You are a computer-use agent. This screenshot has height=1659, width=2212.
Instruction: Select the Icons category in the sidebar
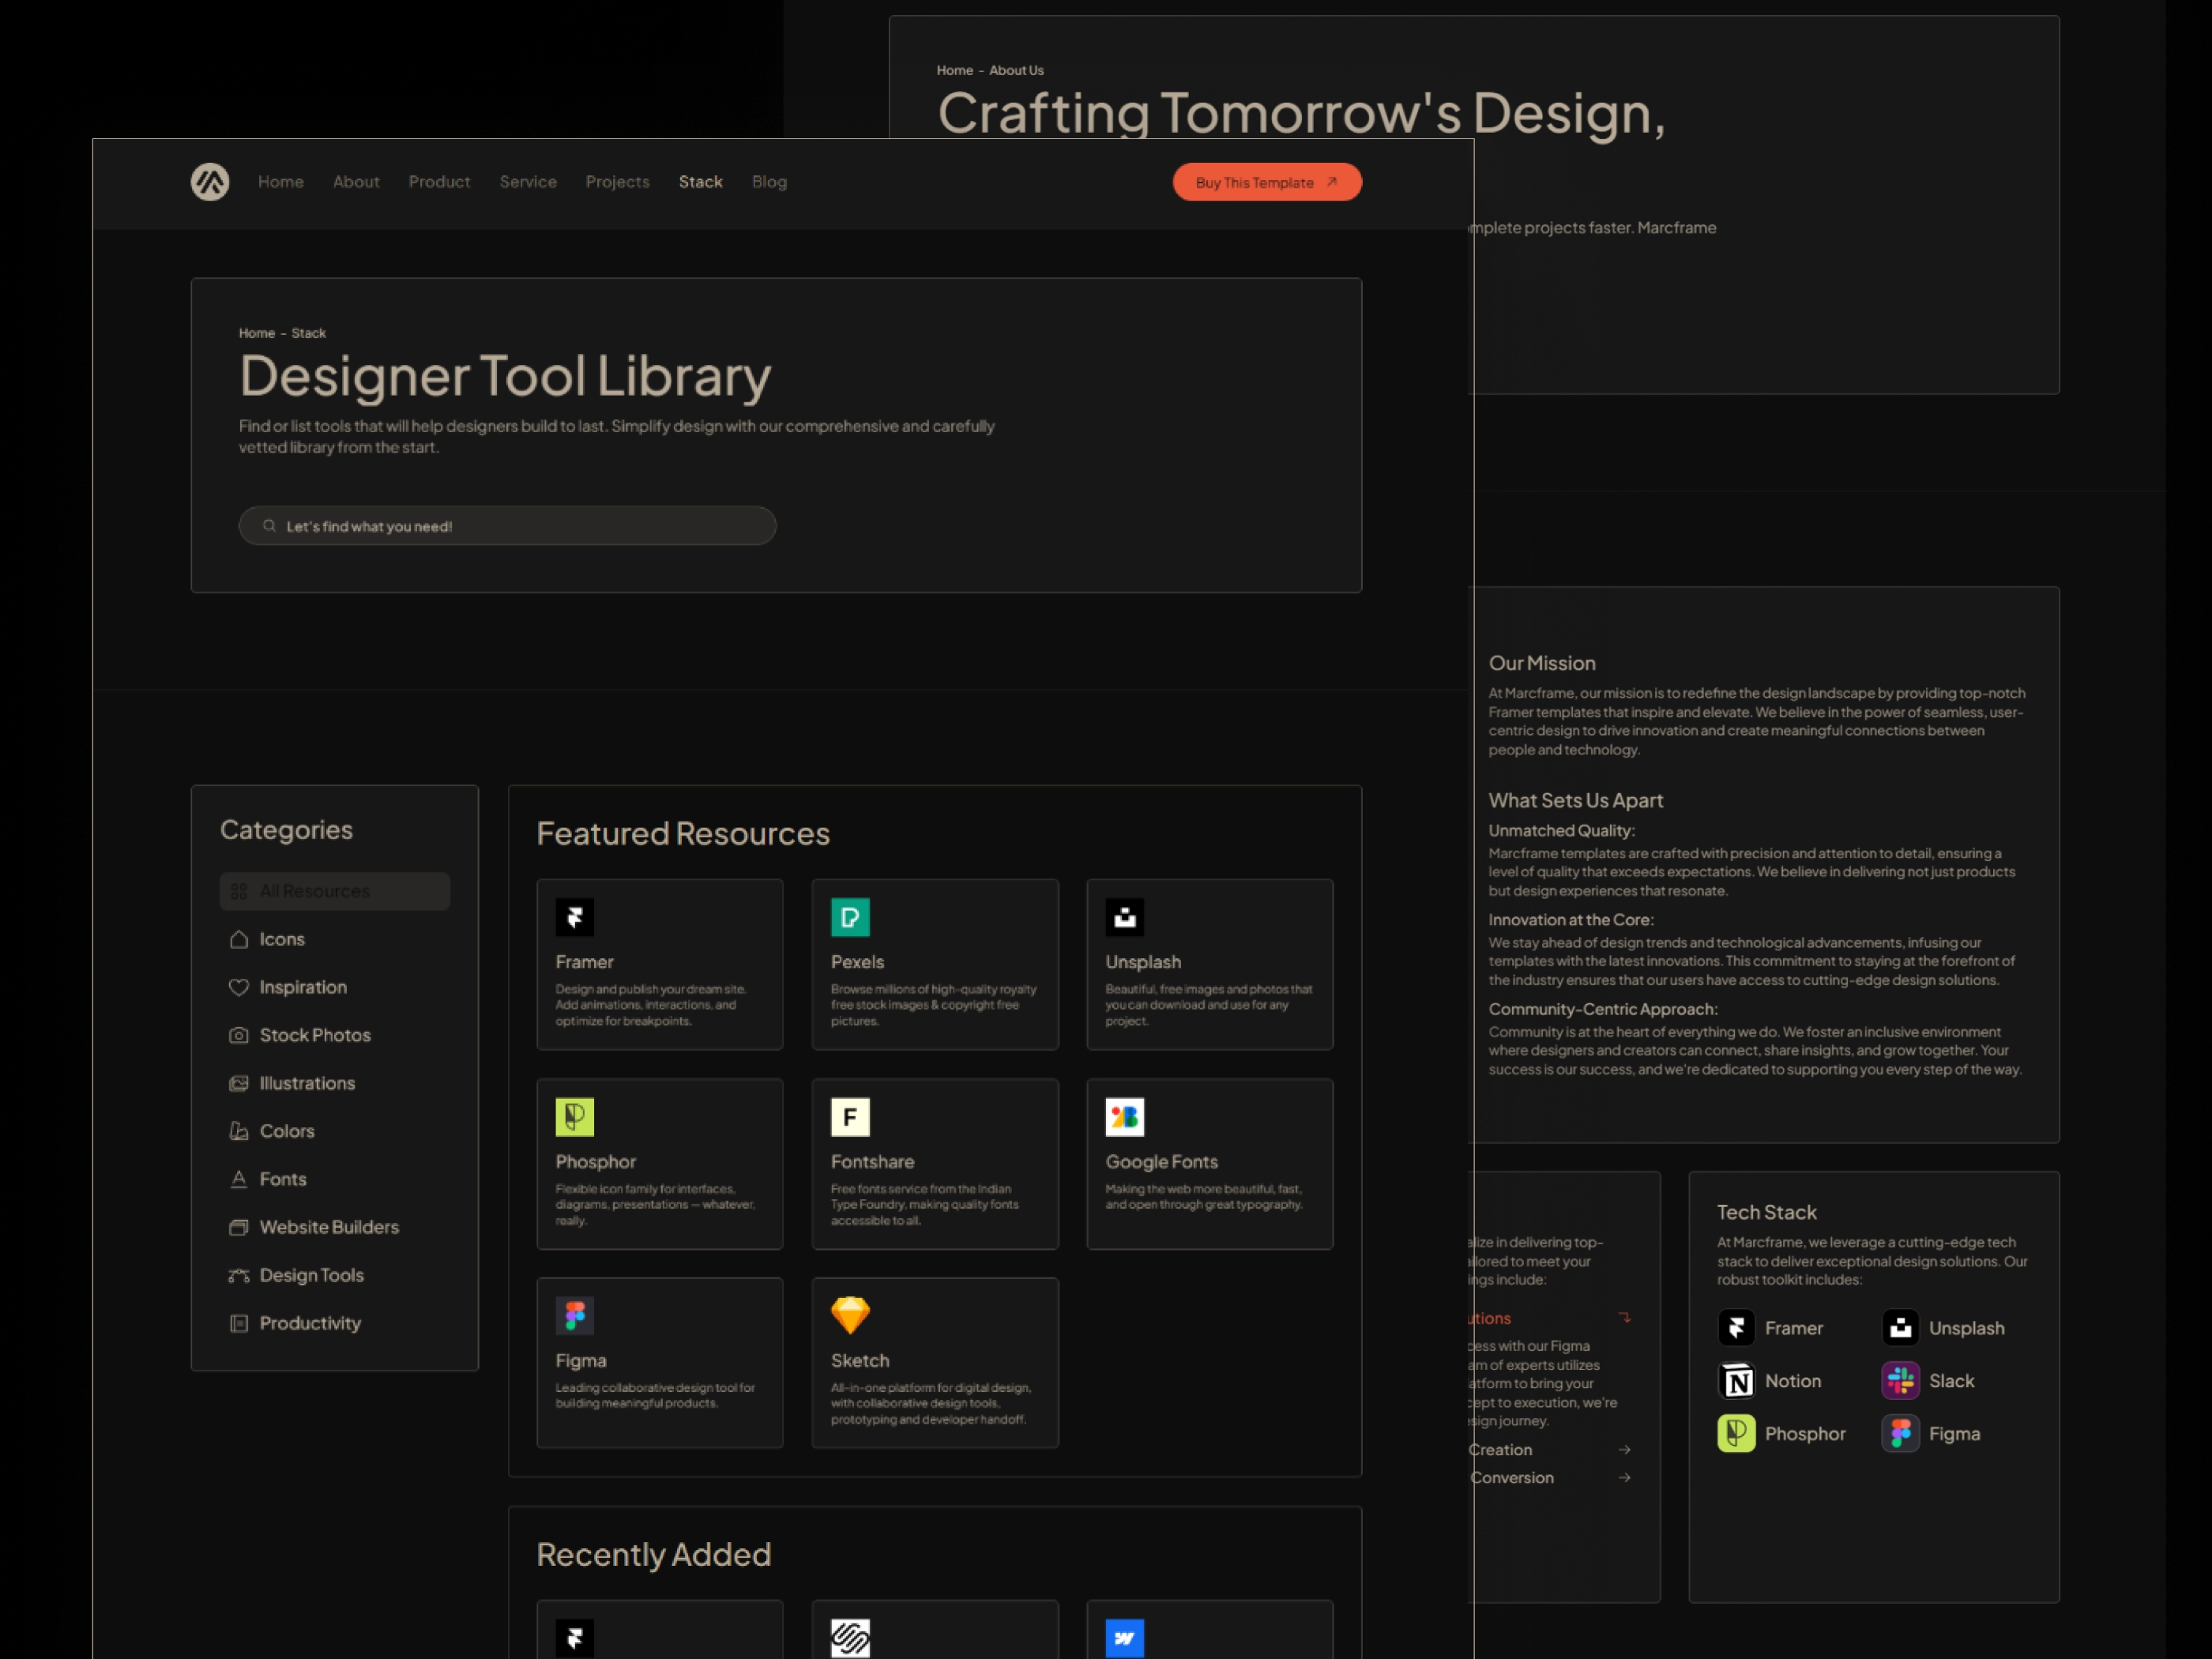281,938
